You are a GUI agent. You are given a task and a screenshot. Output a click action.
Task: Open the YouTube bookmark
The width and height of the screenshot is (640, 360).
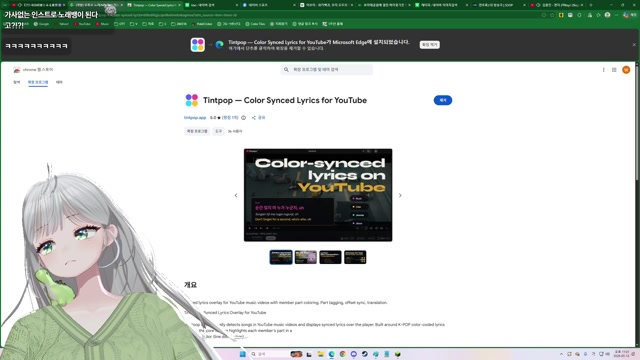(82, 24)
